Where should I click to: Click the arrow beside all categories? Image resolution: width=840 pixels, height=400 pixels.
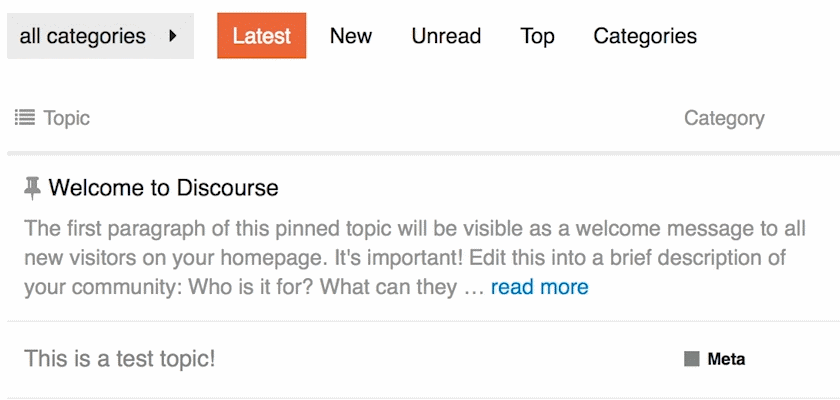click(x=172, y=36)
